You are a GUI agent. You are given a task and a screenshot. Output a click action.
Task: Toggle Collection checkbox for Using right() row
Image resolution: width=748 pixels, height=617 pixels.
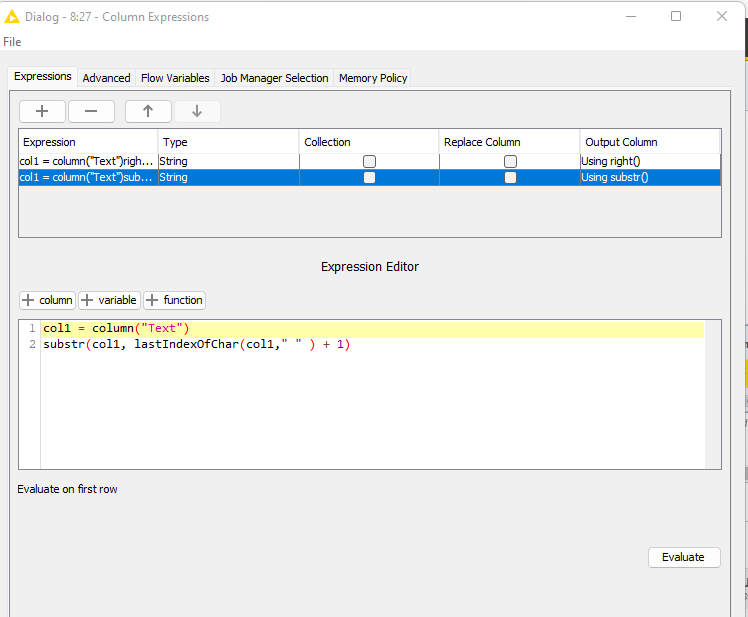click(369, 161)
